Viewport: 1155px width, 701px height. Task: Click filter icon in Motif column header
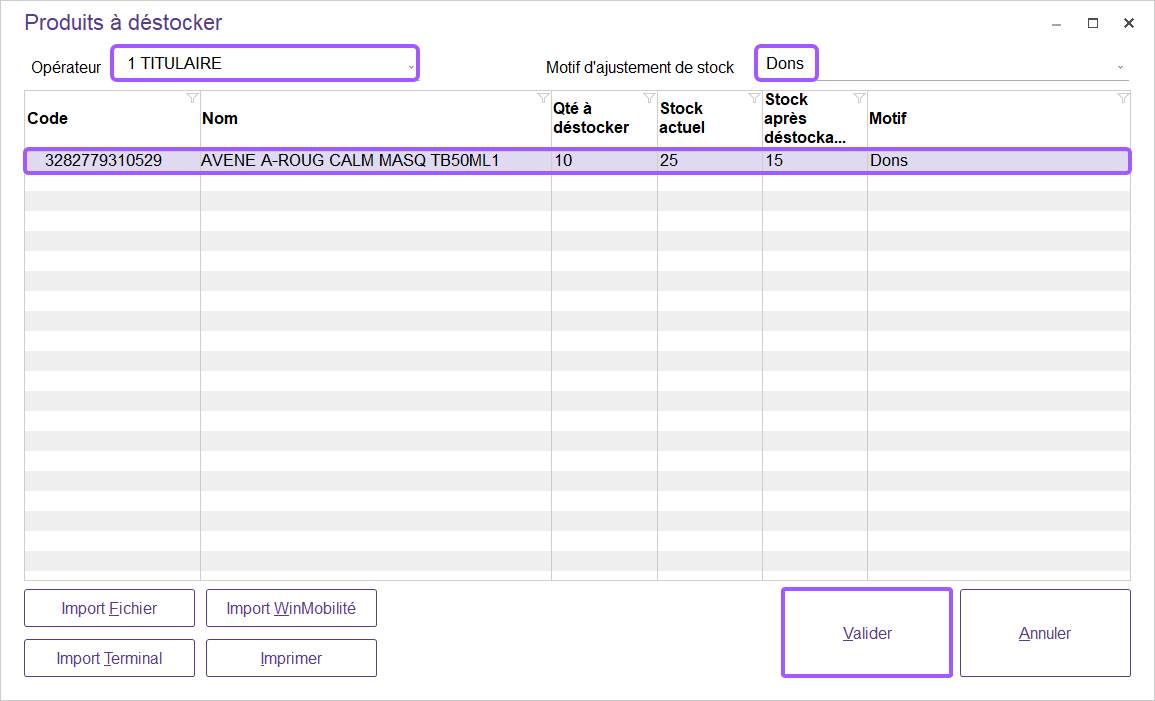(x=1122, y=98)
